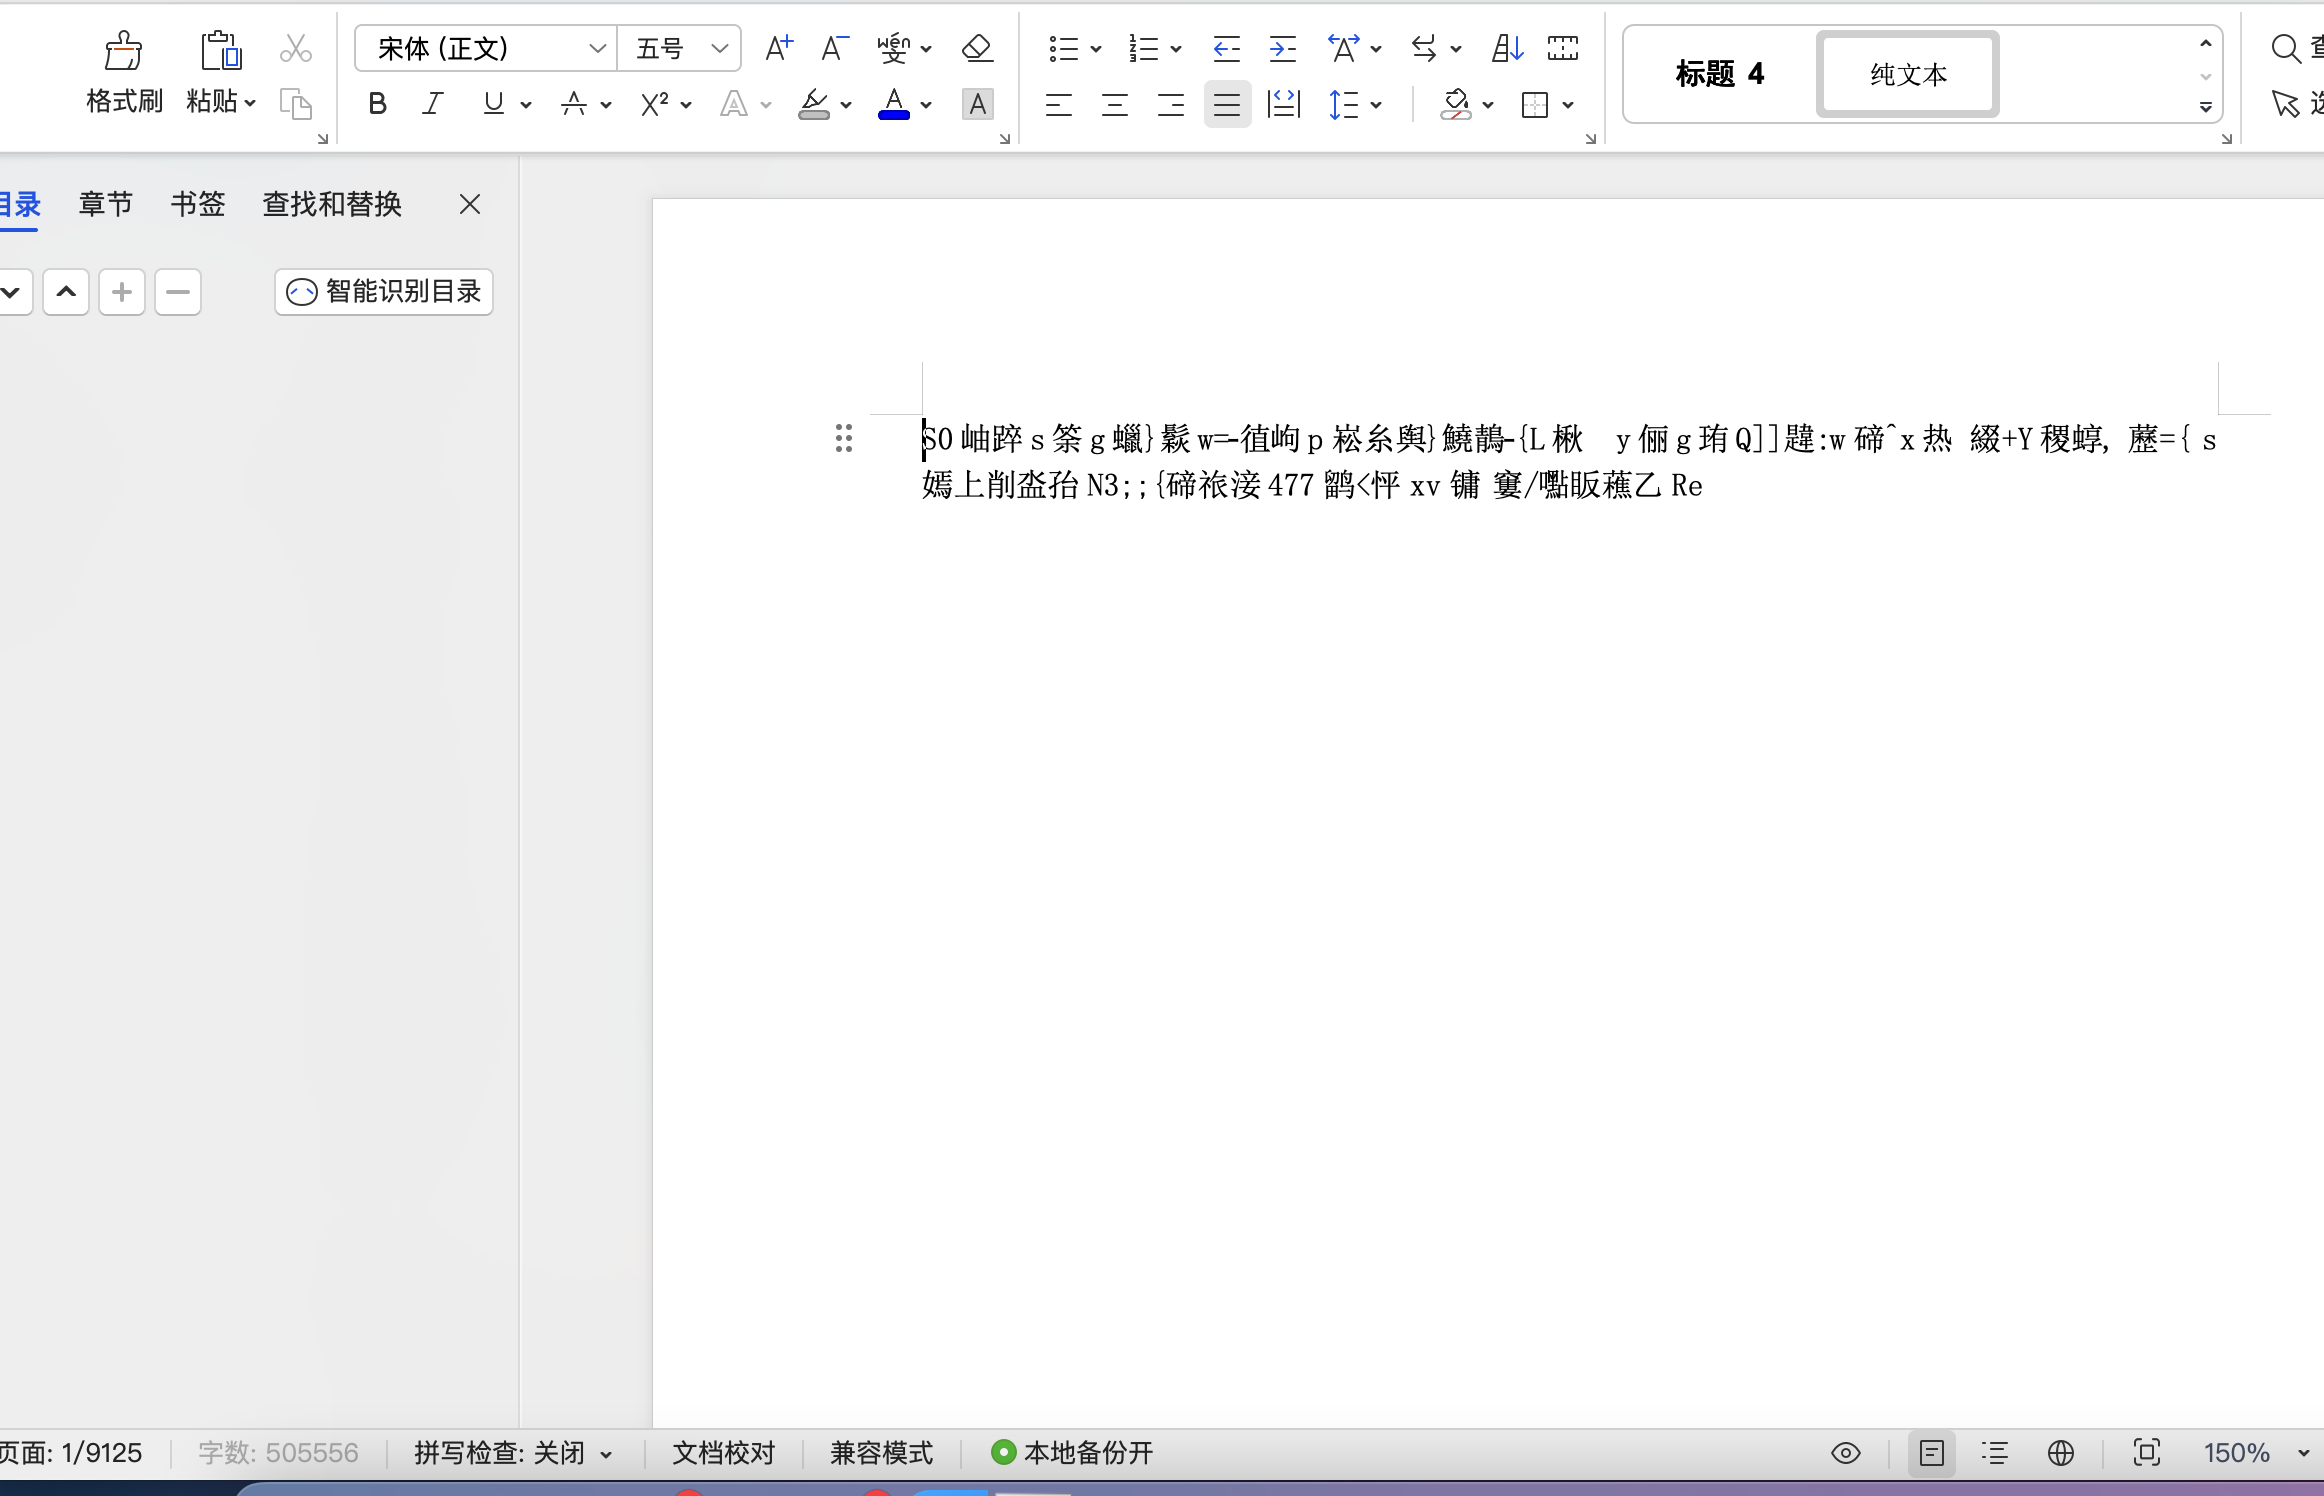Click the phonetic guide (变) icon
Screen dimensions: 2324x1496
893,48
